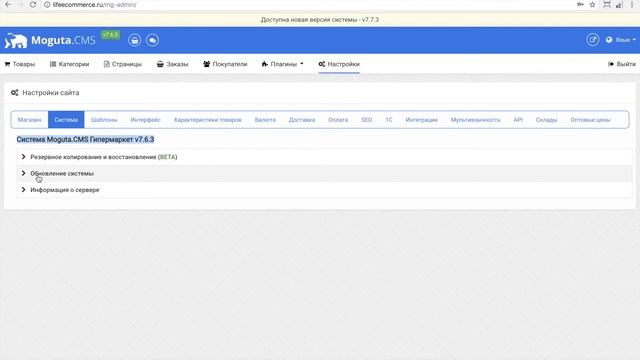Switch to the Шаблоны tab
The width and height of the screenshot is (640, 360).
click(x=104, y=120)
